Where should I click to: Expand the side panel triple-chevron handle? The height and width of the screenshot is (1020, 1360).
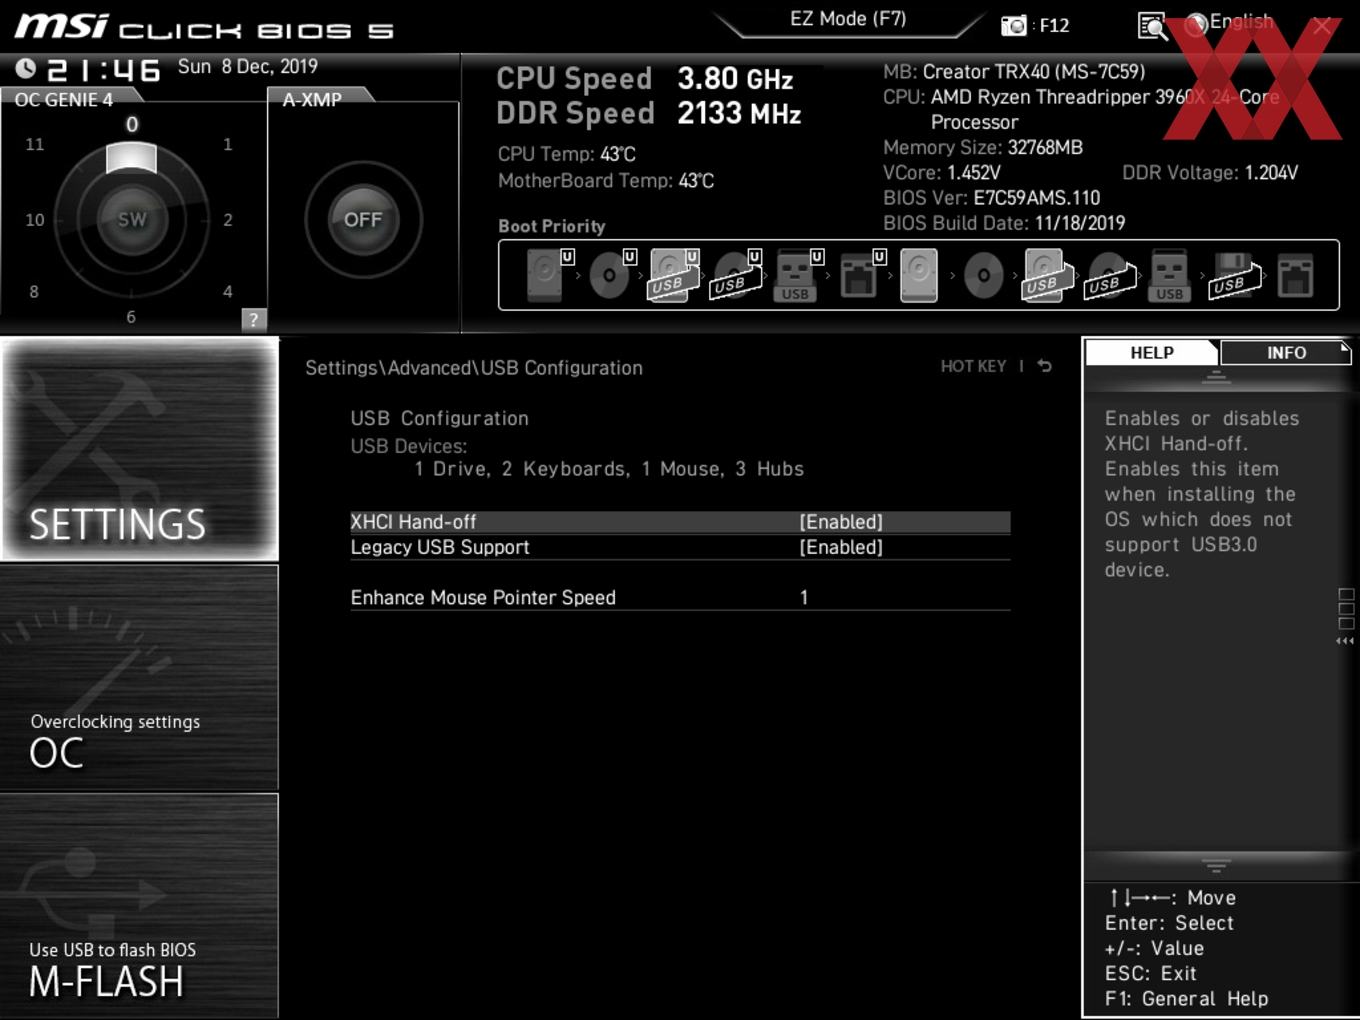1345,641
